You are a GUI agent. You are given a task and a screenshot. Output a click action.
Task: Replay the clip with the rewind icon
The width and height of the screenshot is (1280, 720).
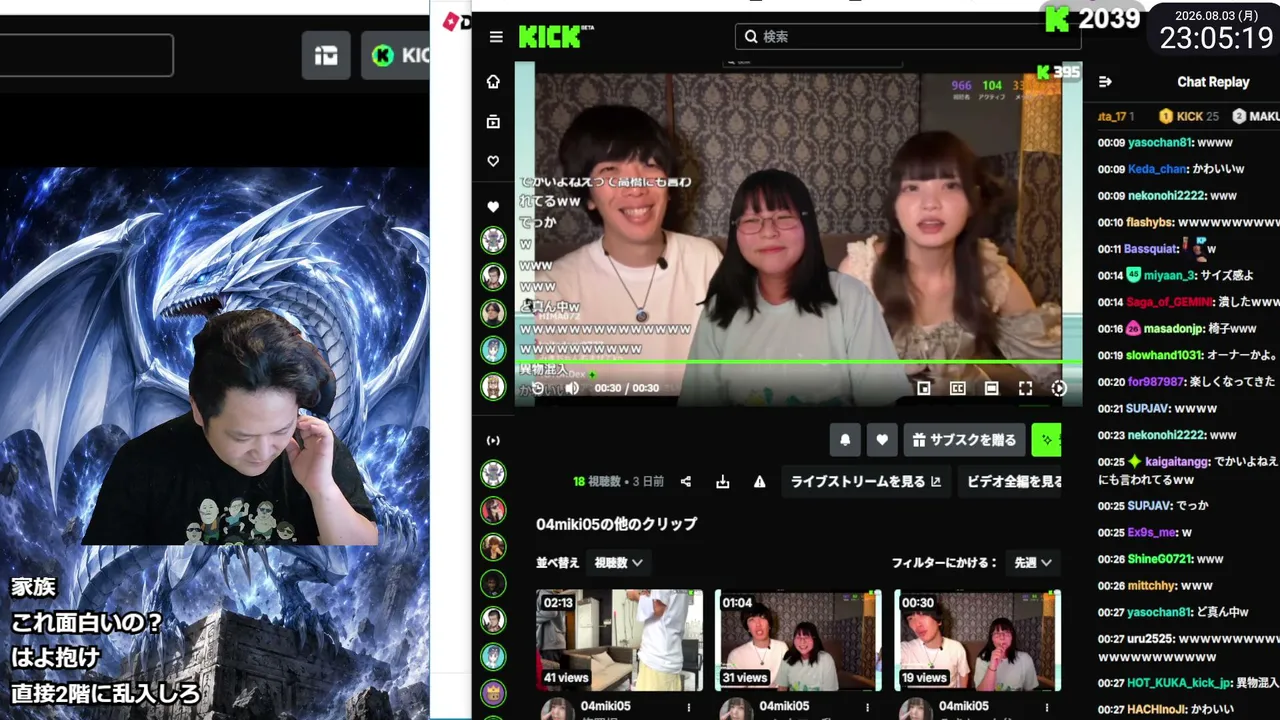(x=538, y=388)
